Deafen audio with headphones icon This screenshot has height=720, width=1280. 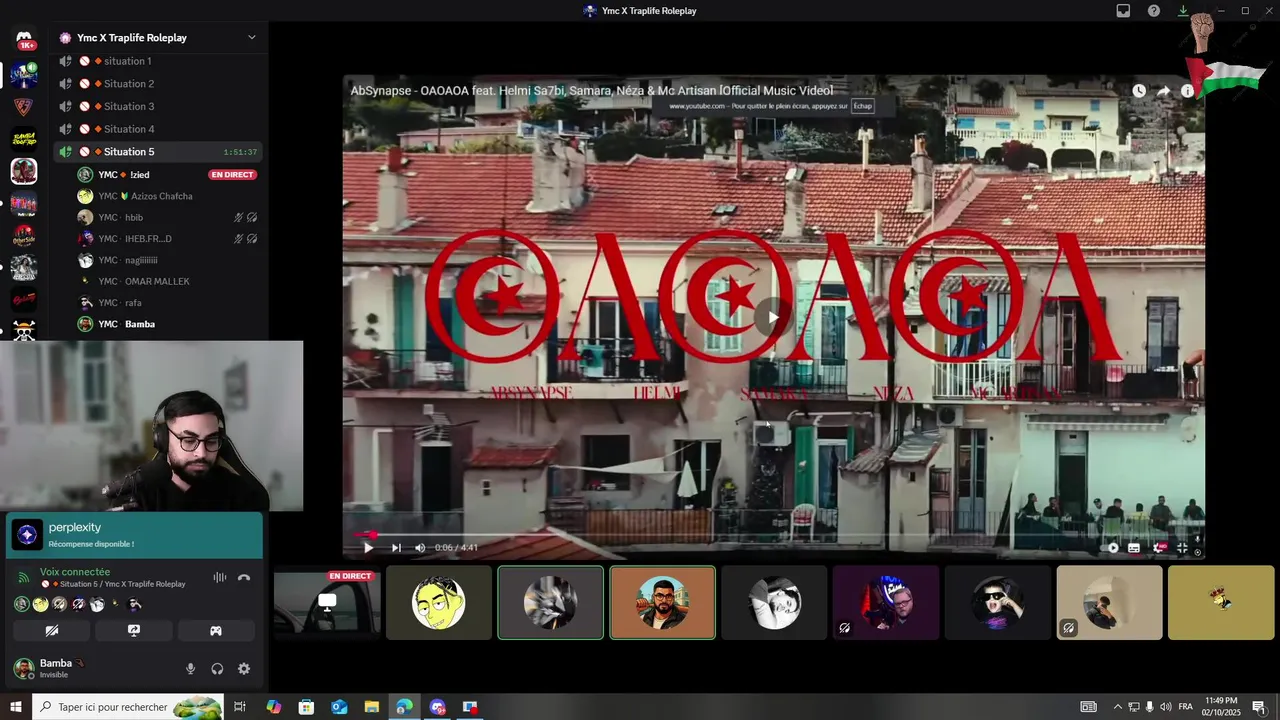[217, 668]
